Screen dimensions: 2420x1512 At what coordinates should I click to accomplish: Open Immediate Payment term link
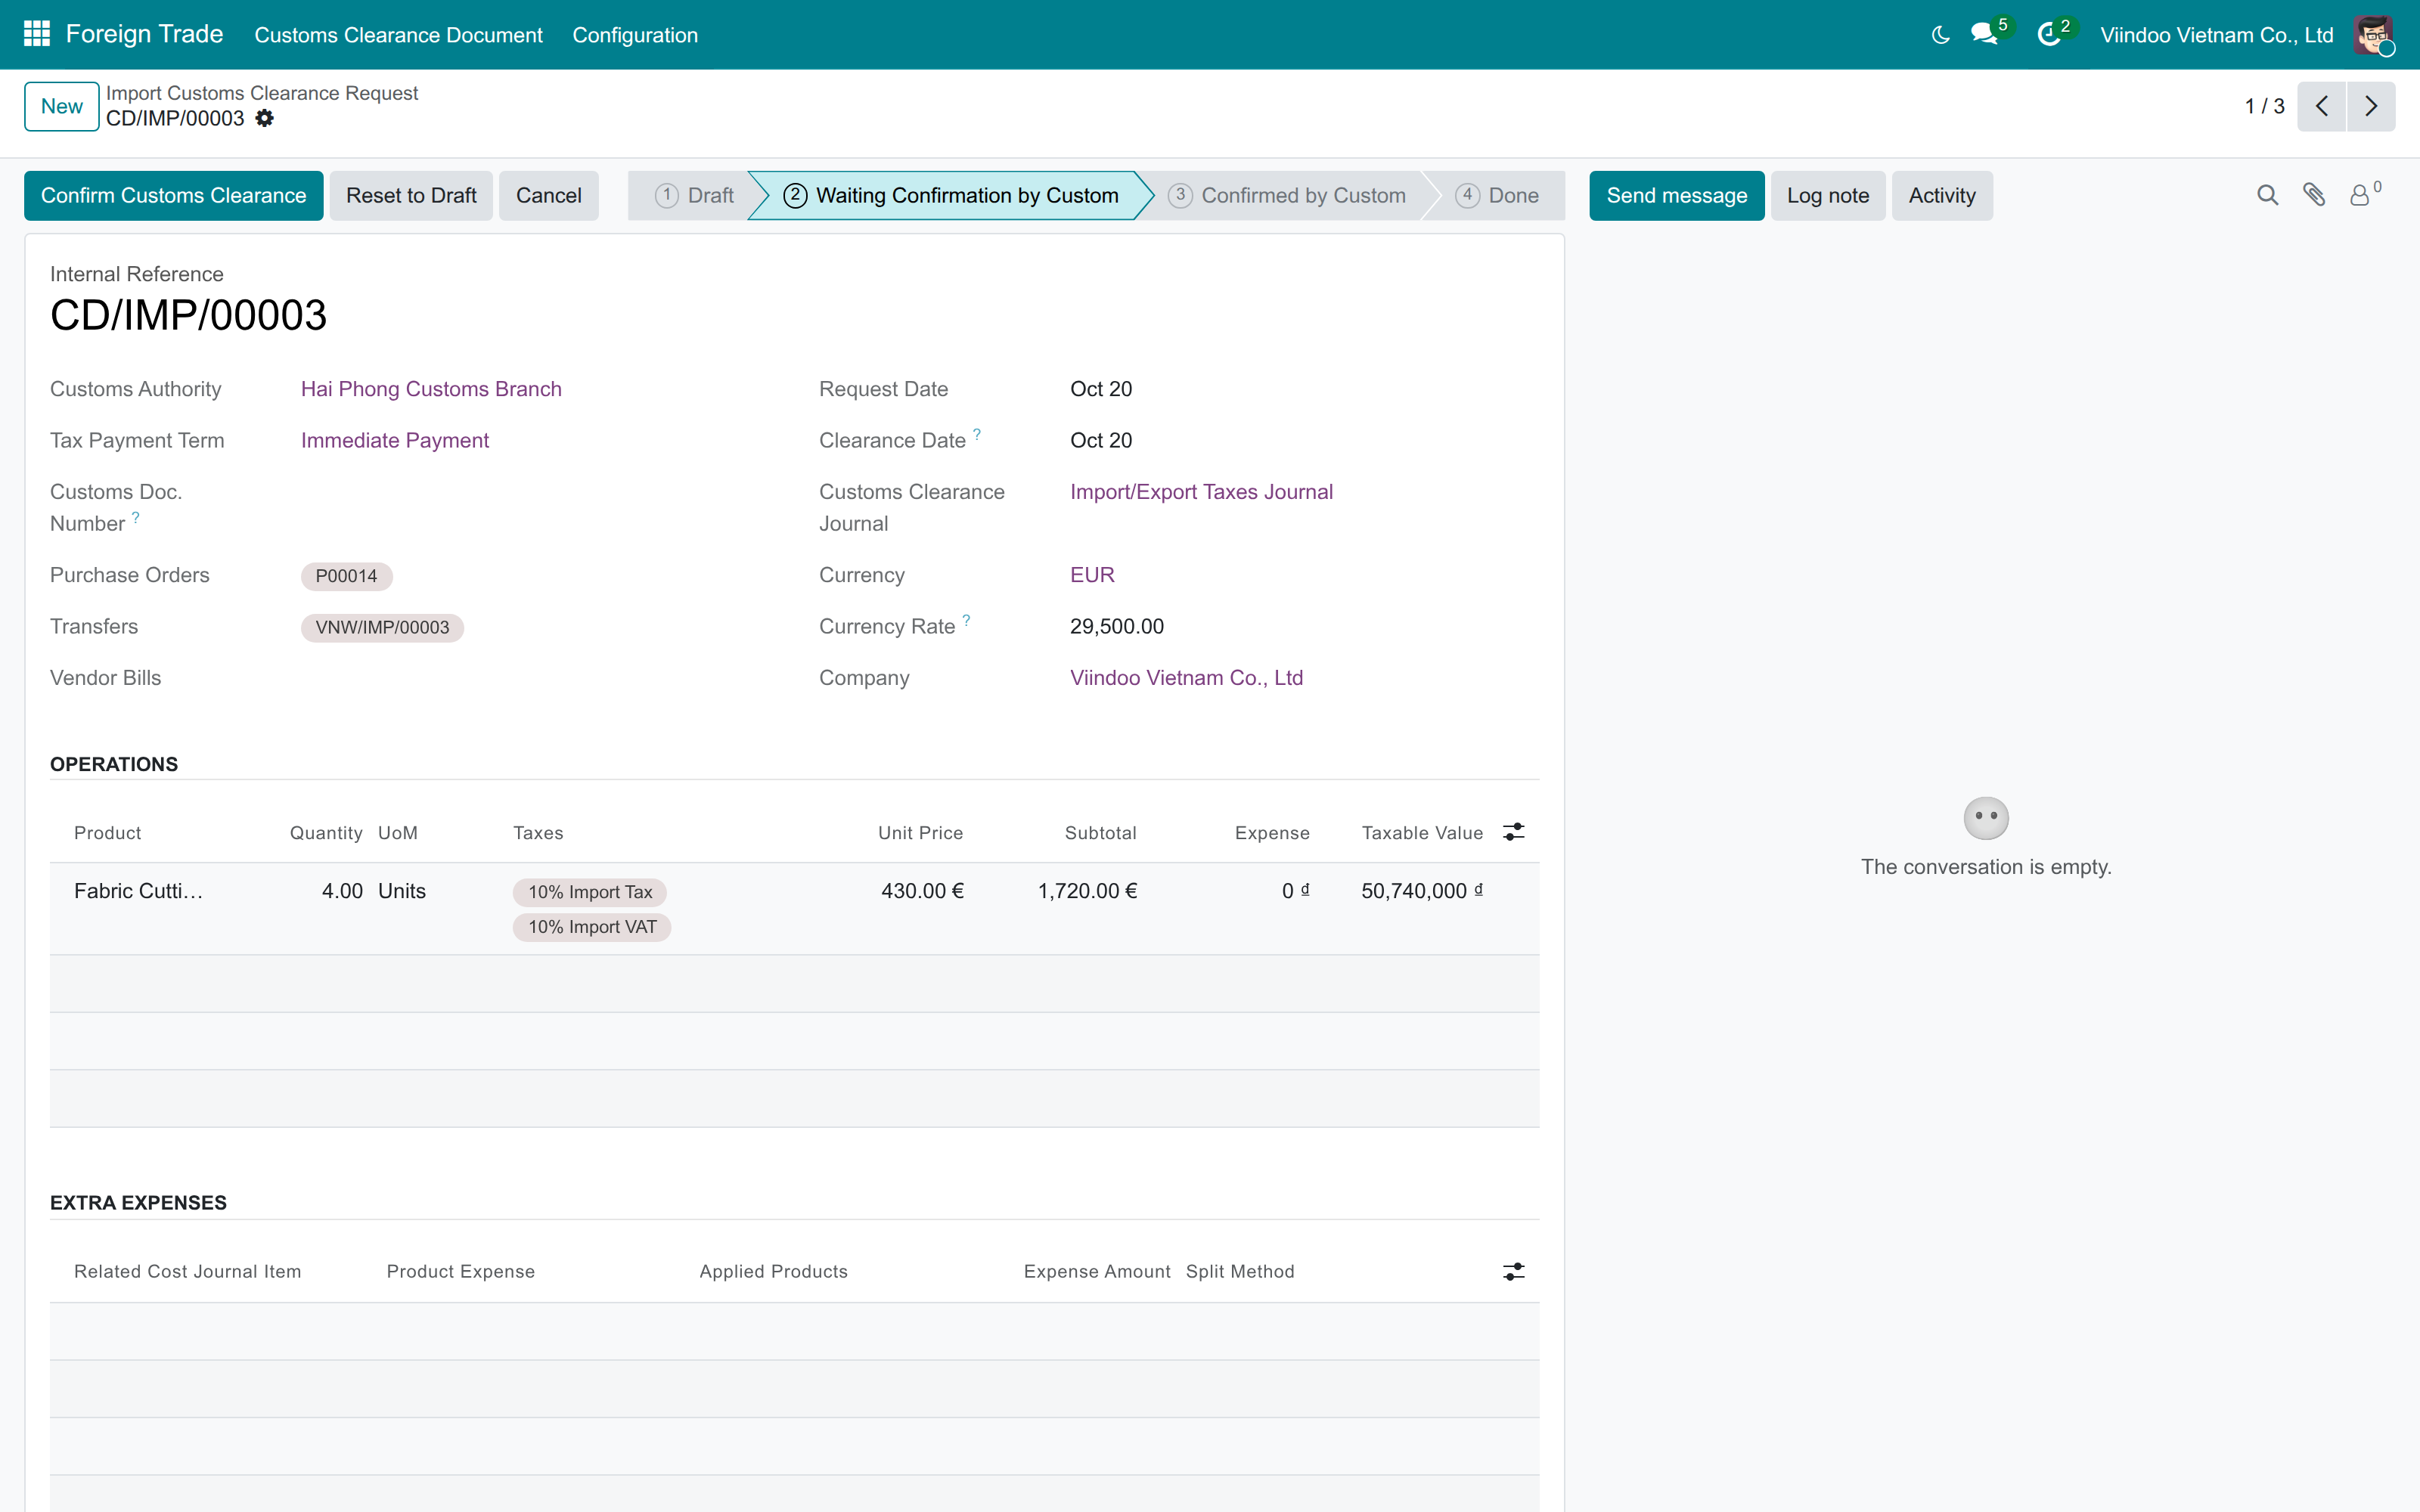pyautogui.click(x=395, y=440)
